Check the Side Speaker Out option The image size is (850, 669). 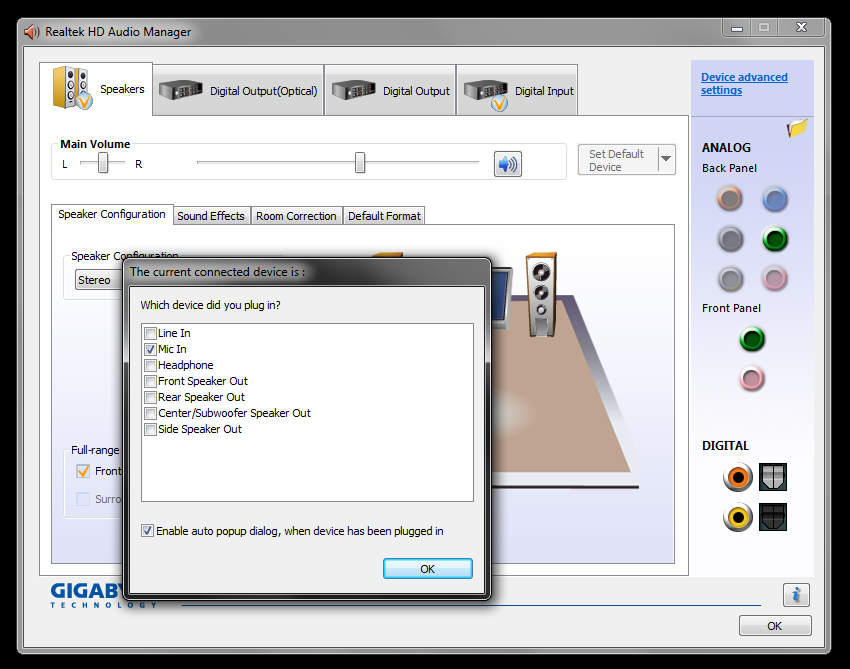pos(150,429)
